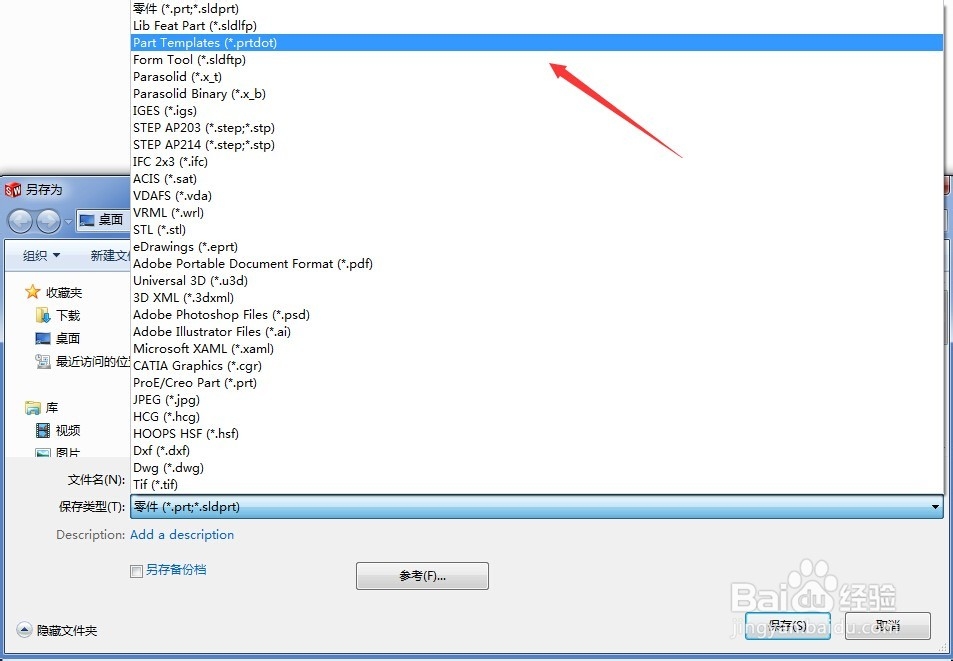Select ACIS (*.sat) file type
Image resolution: width=953 pixels, height=661 pixels.
click(x=537, y=179)
